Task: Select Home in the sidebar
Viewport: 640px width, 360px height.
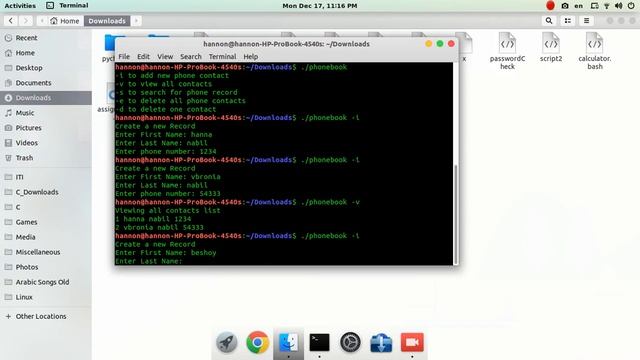Action: 46,53
